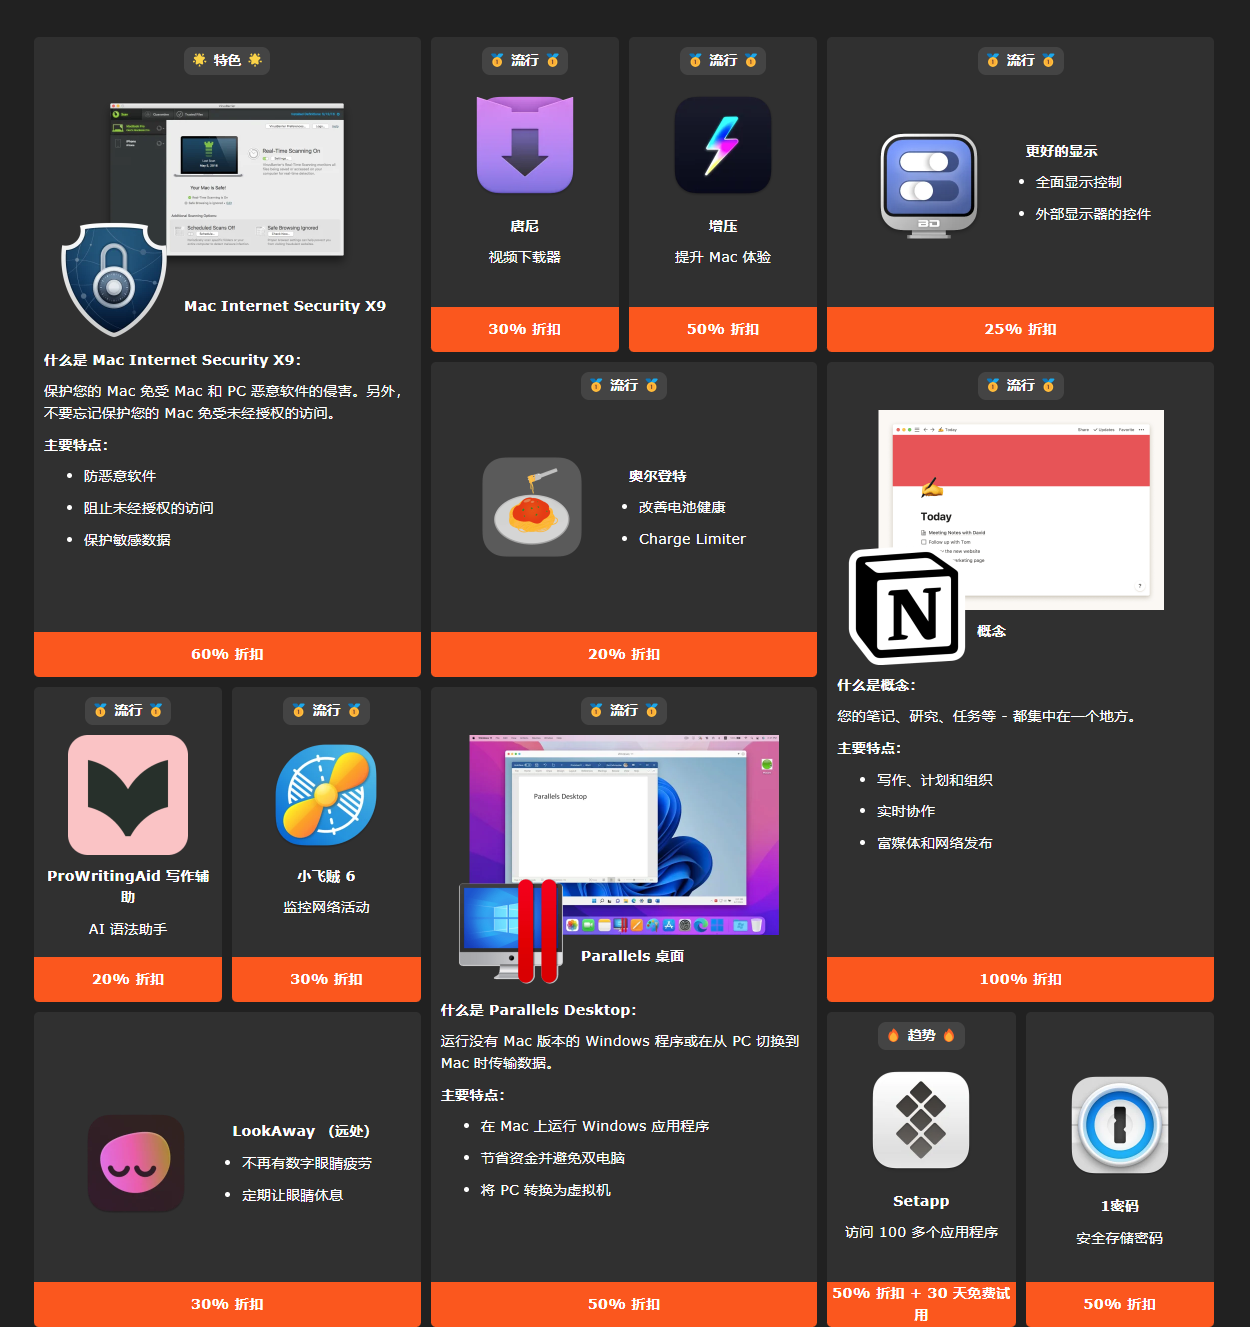1250x1327 pixels.
Task: Click the 30% 折扣 button under LookAway
Action: (227, 1304)
